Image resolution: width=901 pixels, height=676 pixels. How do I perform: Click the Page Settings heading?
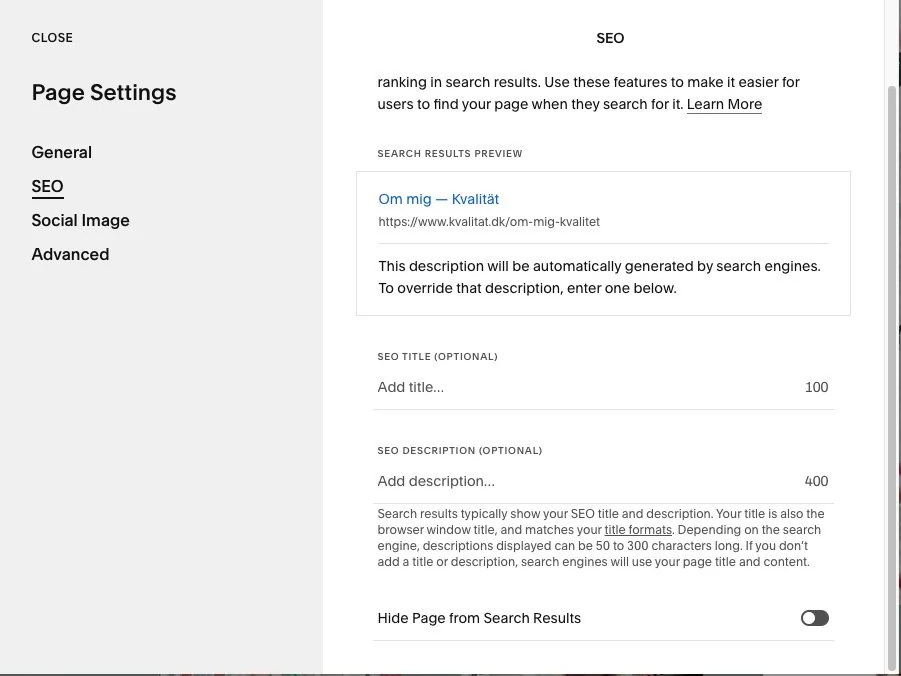point(104,93)
